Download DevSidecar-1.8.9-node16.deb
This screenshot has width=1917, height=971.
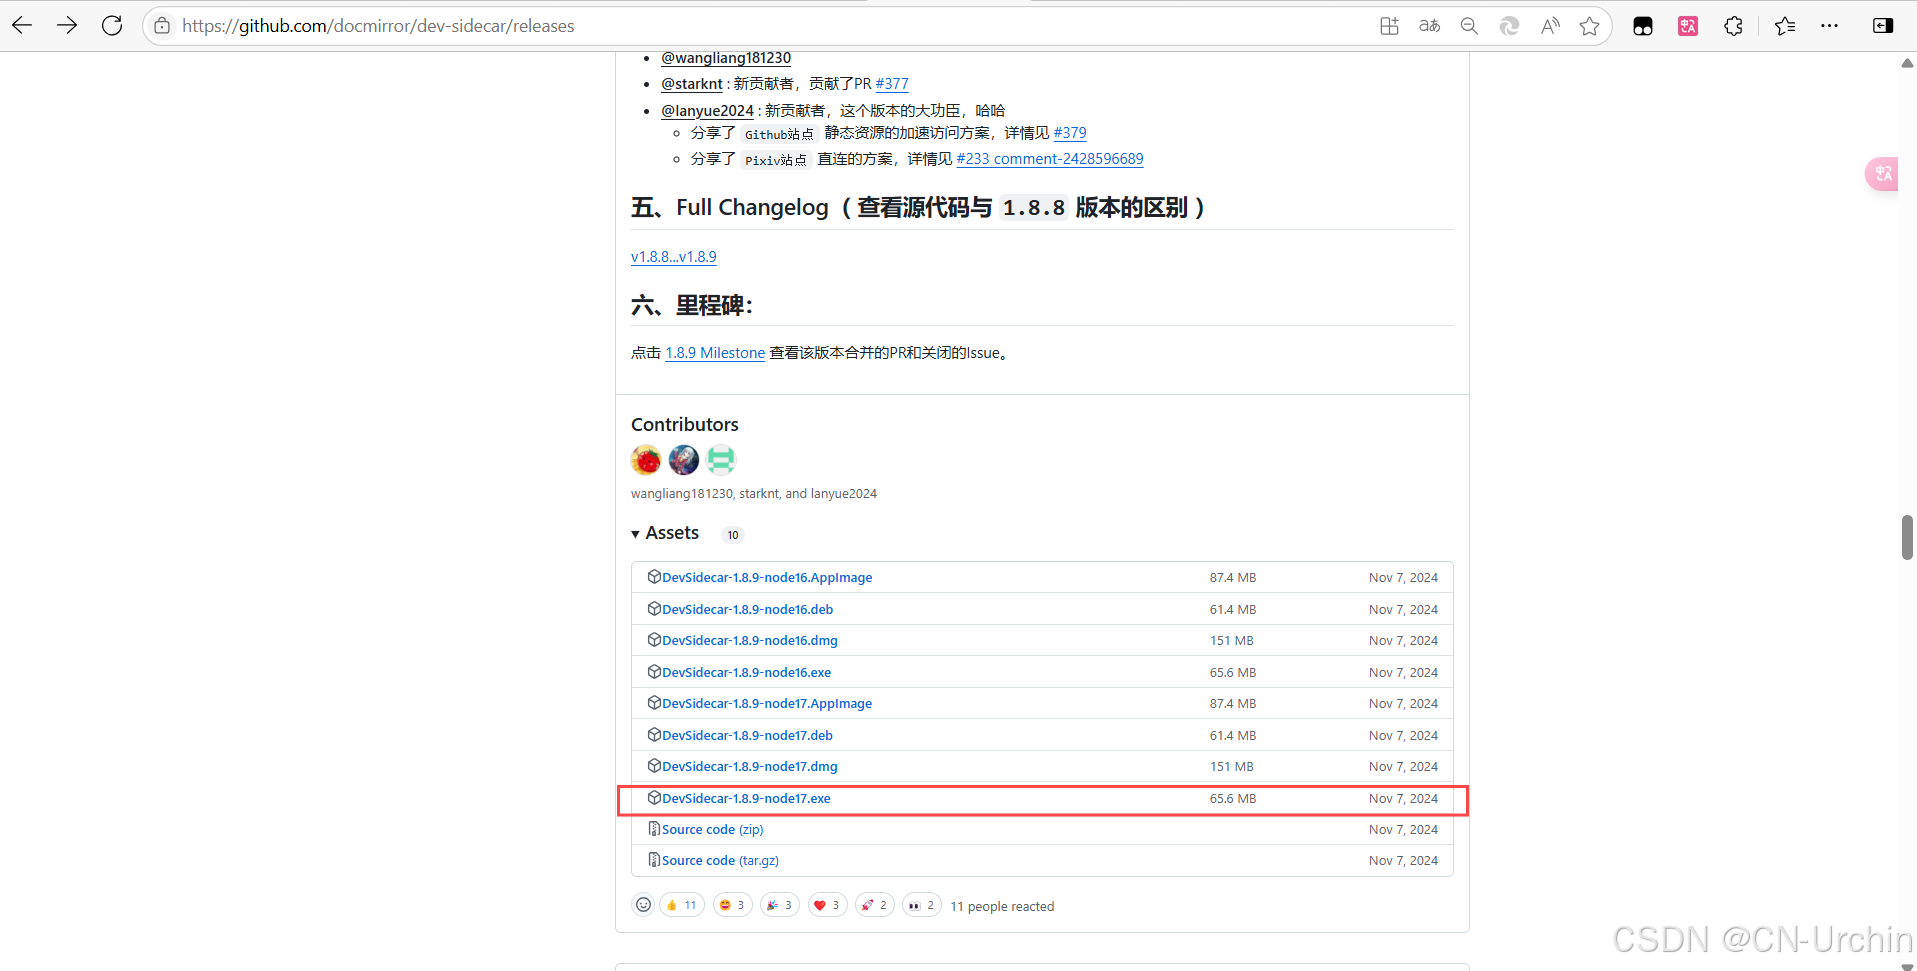747,609
